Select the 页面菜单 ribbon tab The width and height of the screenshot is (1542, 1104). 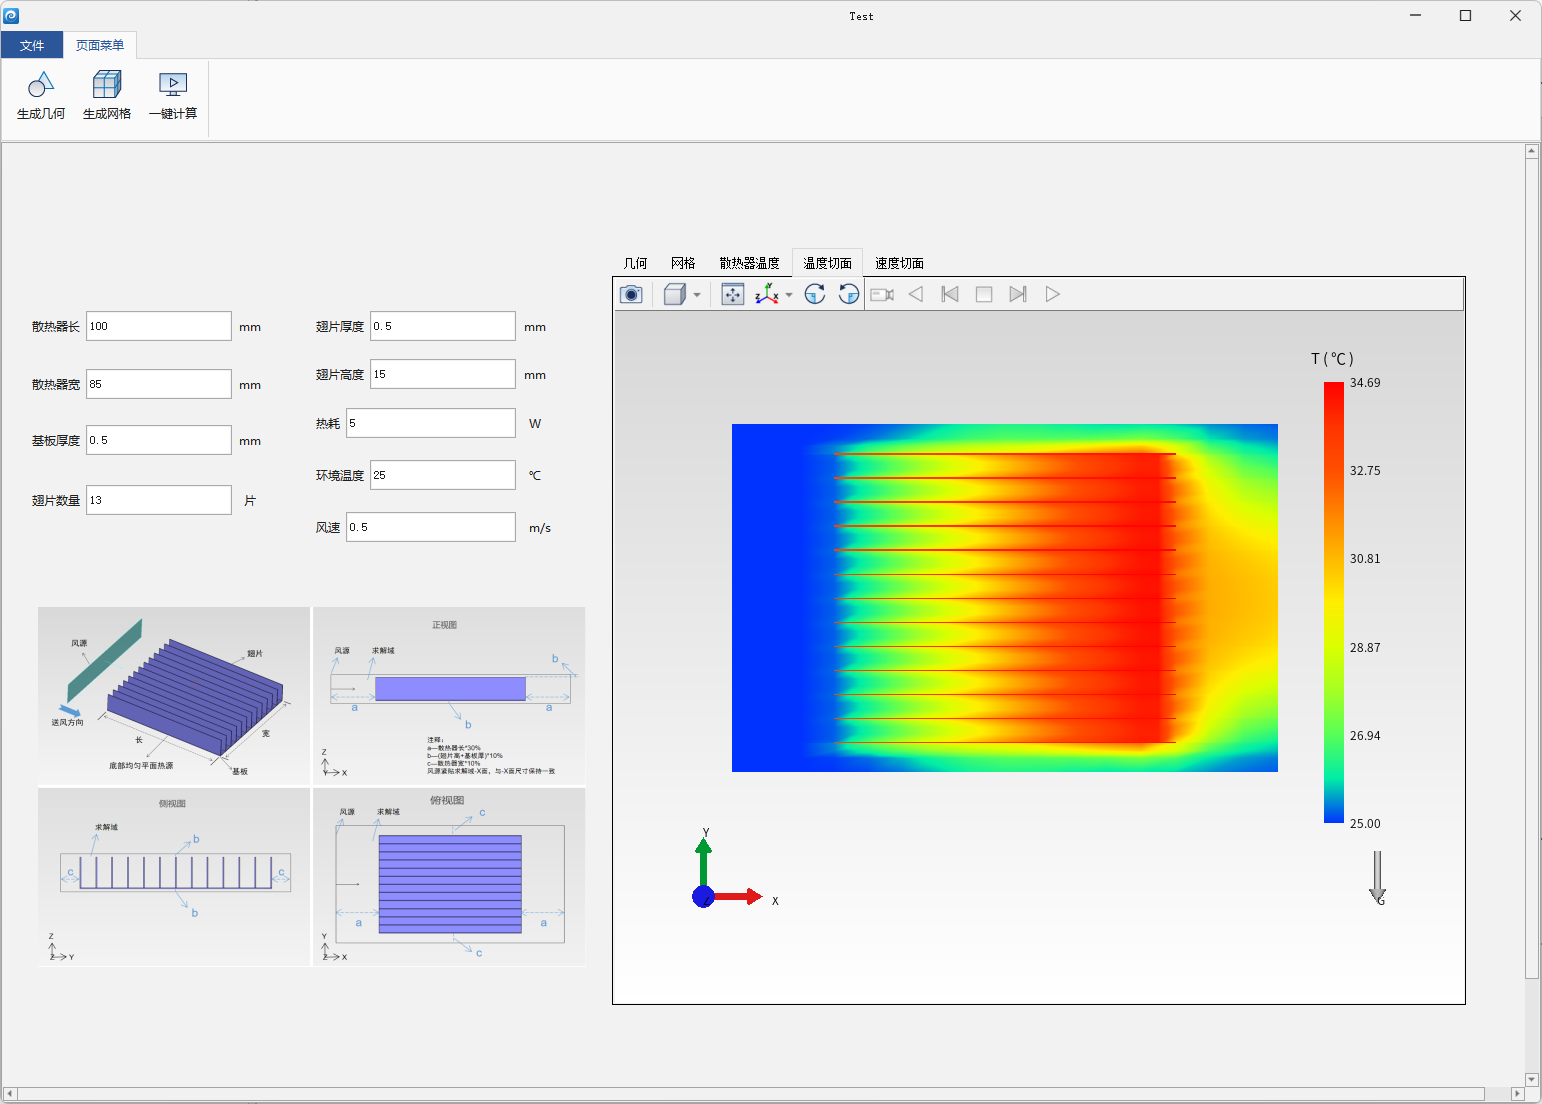[100, 45]
